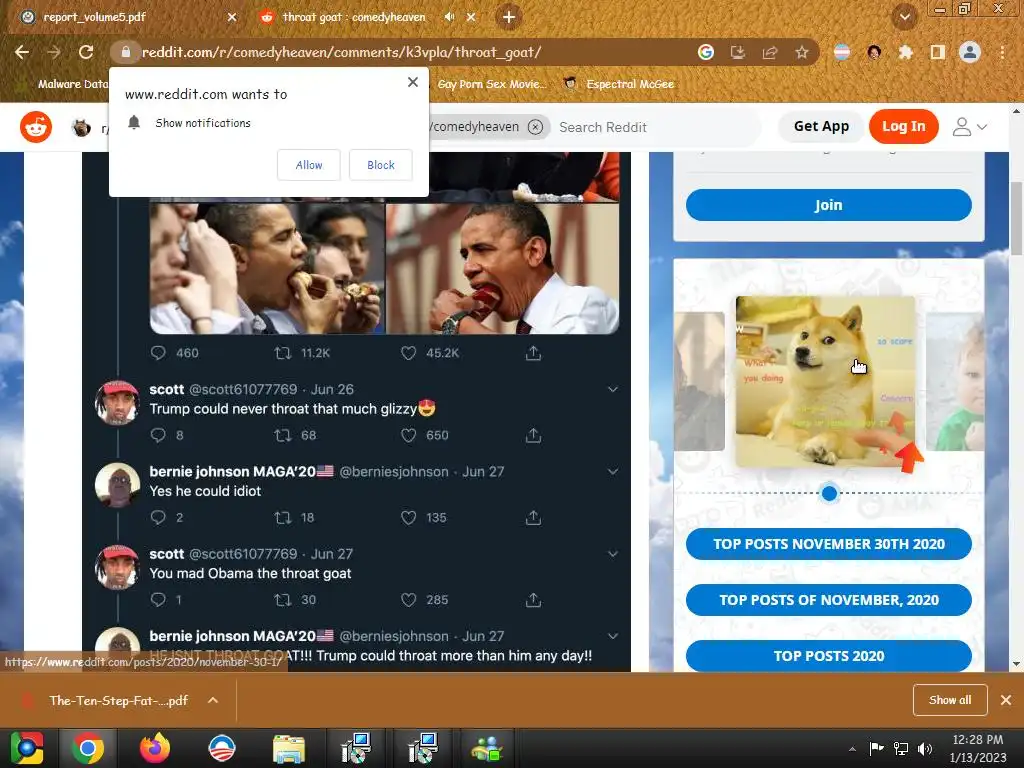Click the install app icon in address bar
This screenshot has width=1024, height=768.
(x=737, y=52)
